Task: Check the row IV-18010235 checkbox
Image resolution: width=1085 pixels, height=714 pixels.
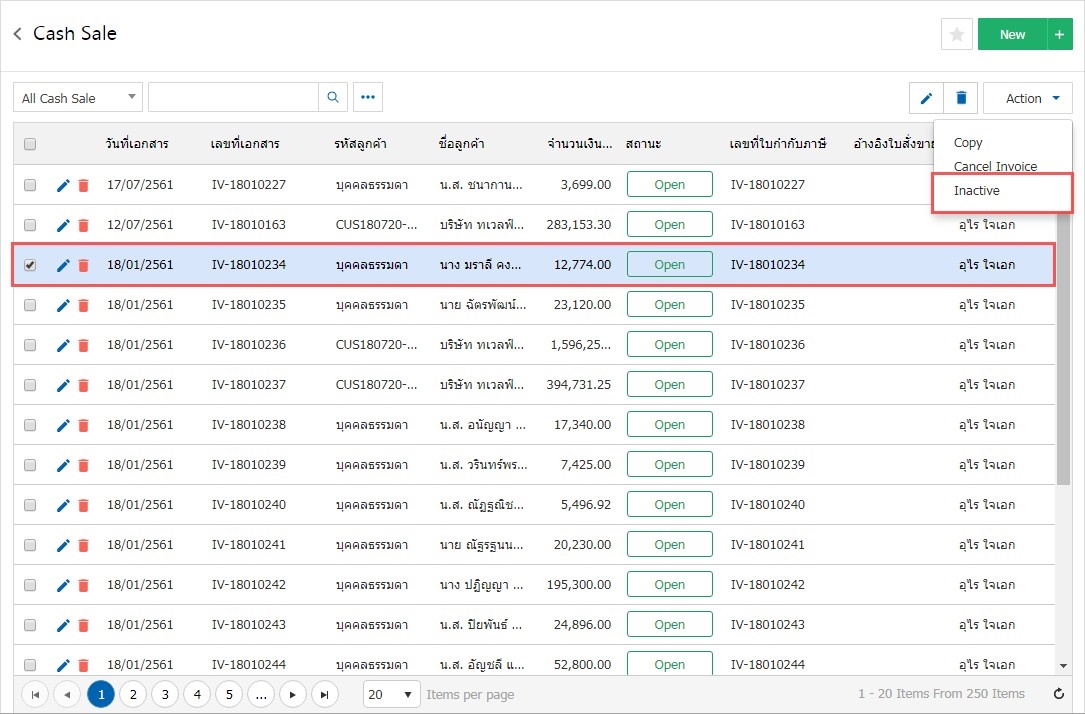Action: (30, 305)
